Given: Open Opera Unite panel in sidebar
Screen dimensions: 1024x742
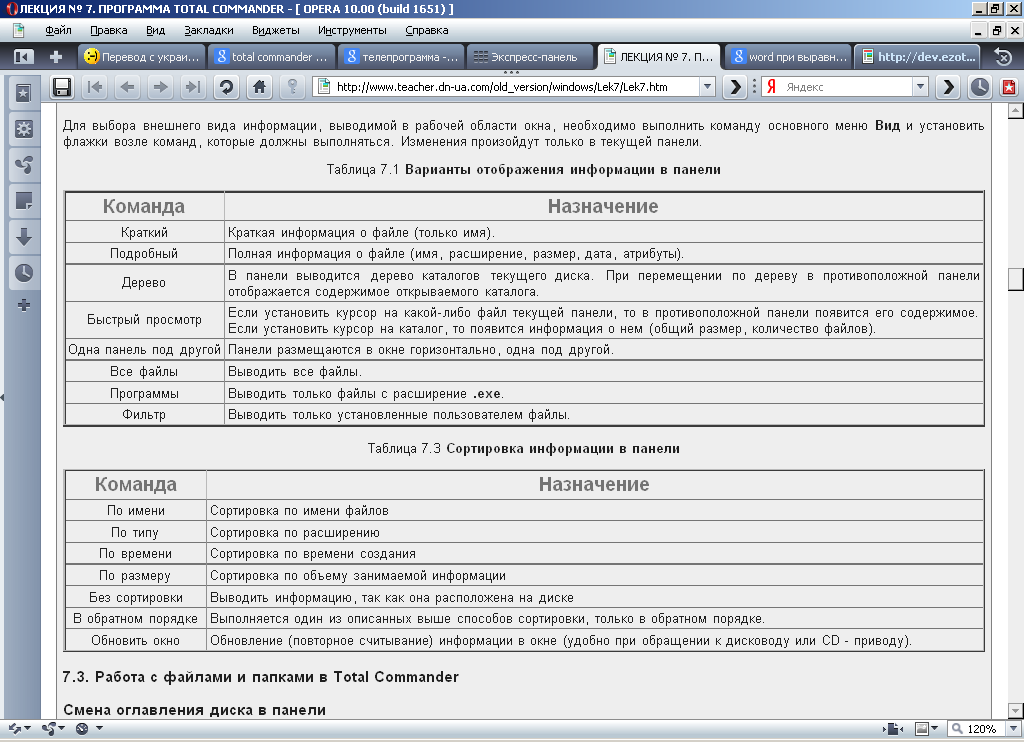Looking at the screenshot, I should coord(24,165).
